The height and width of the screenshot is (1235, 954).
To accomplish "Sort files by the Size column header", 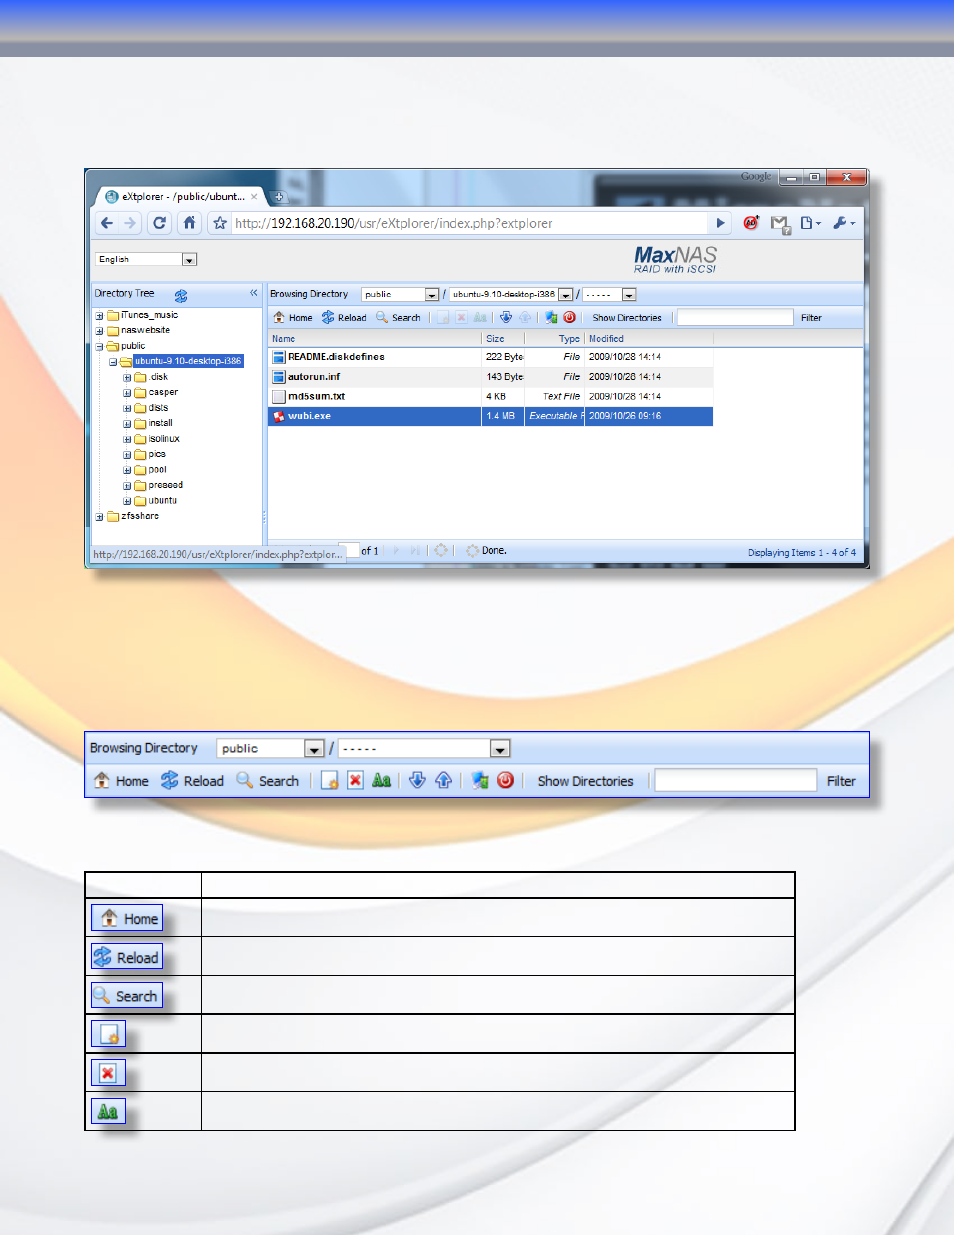I will pos(503,339).
